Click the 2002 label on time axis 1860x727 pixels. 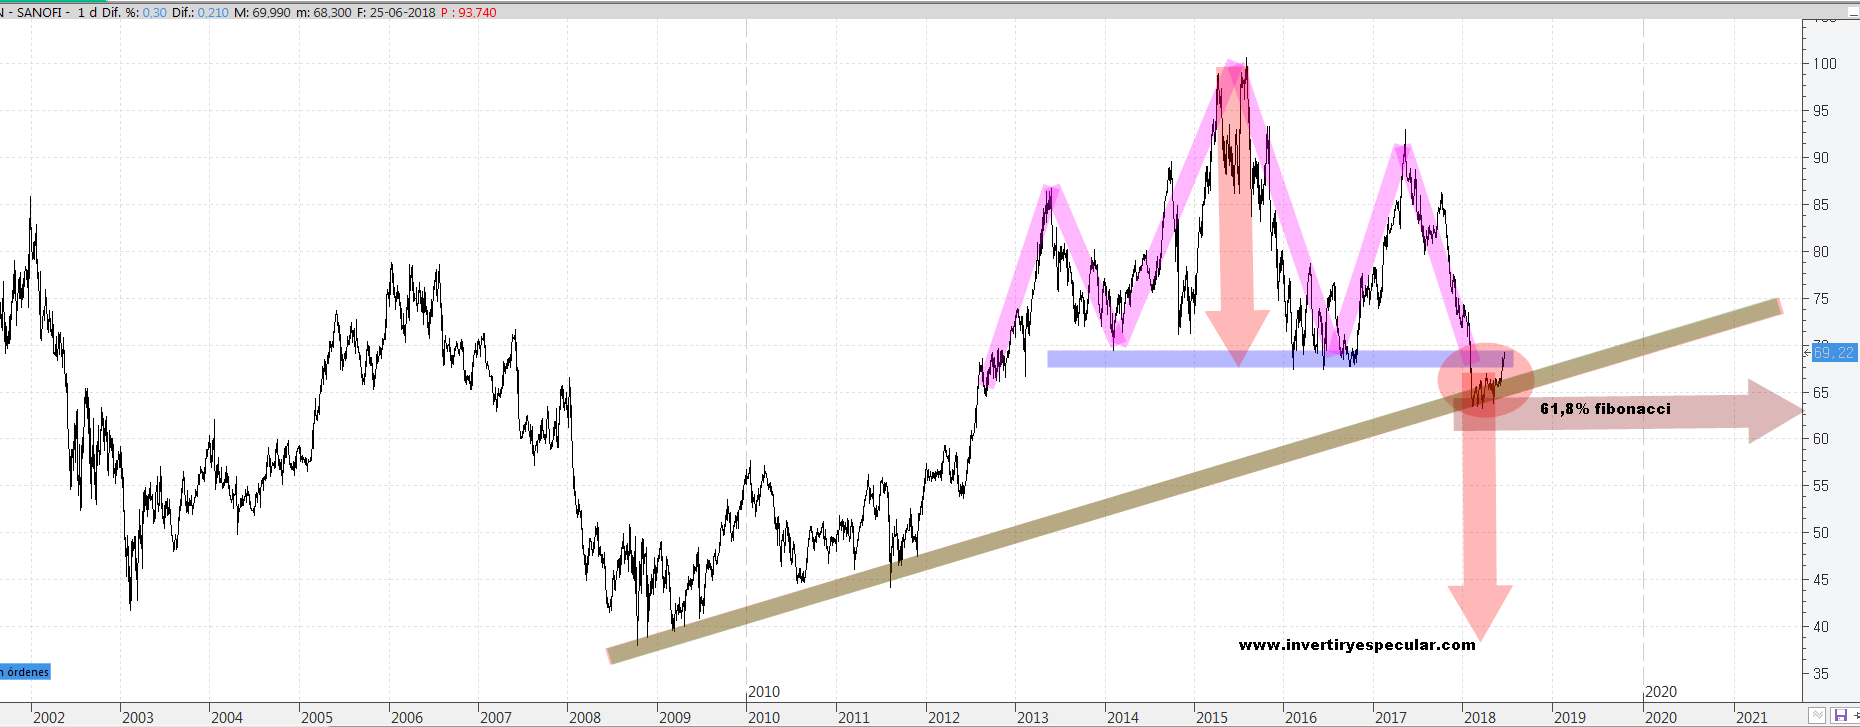click(x=49, y=717)
